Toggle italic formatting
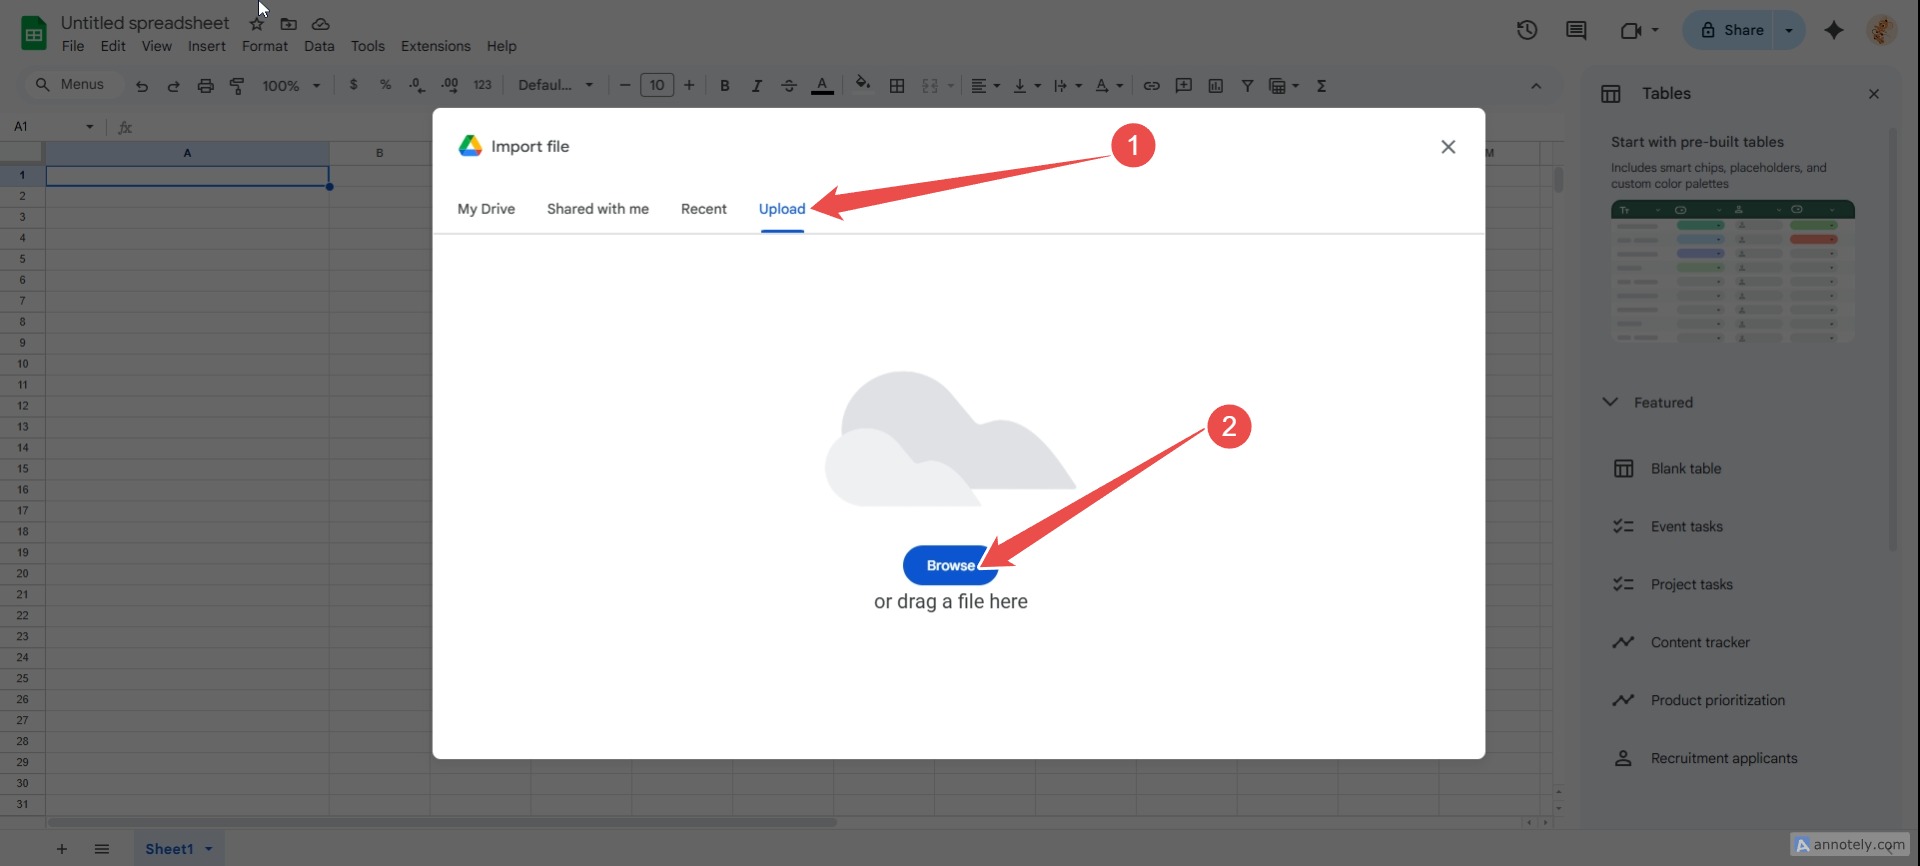1920x866 pixels. [757, 86]
